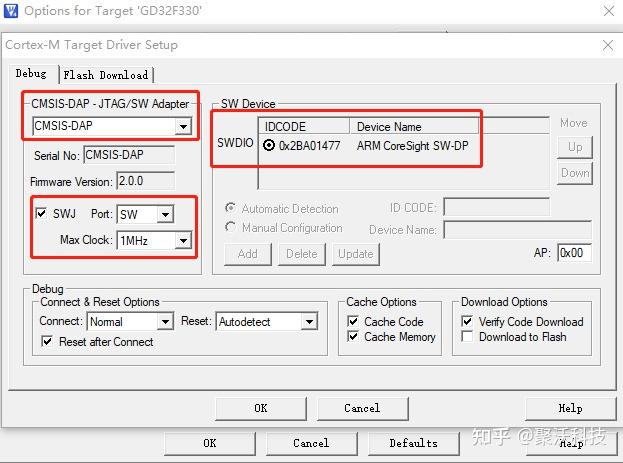The width and height of the screenshot is (623, 463).
Task: Click OK in the Options for Target window
Action: 210,443
